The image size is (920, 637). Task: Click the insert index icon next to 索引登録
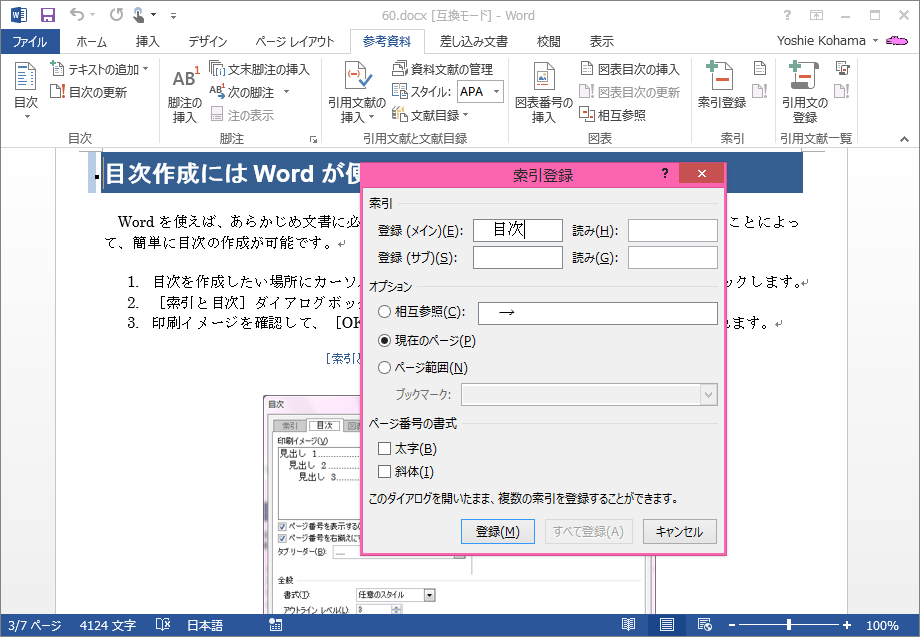(760, 69)
